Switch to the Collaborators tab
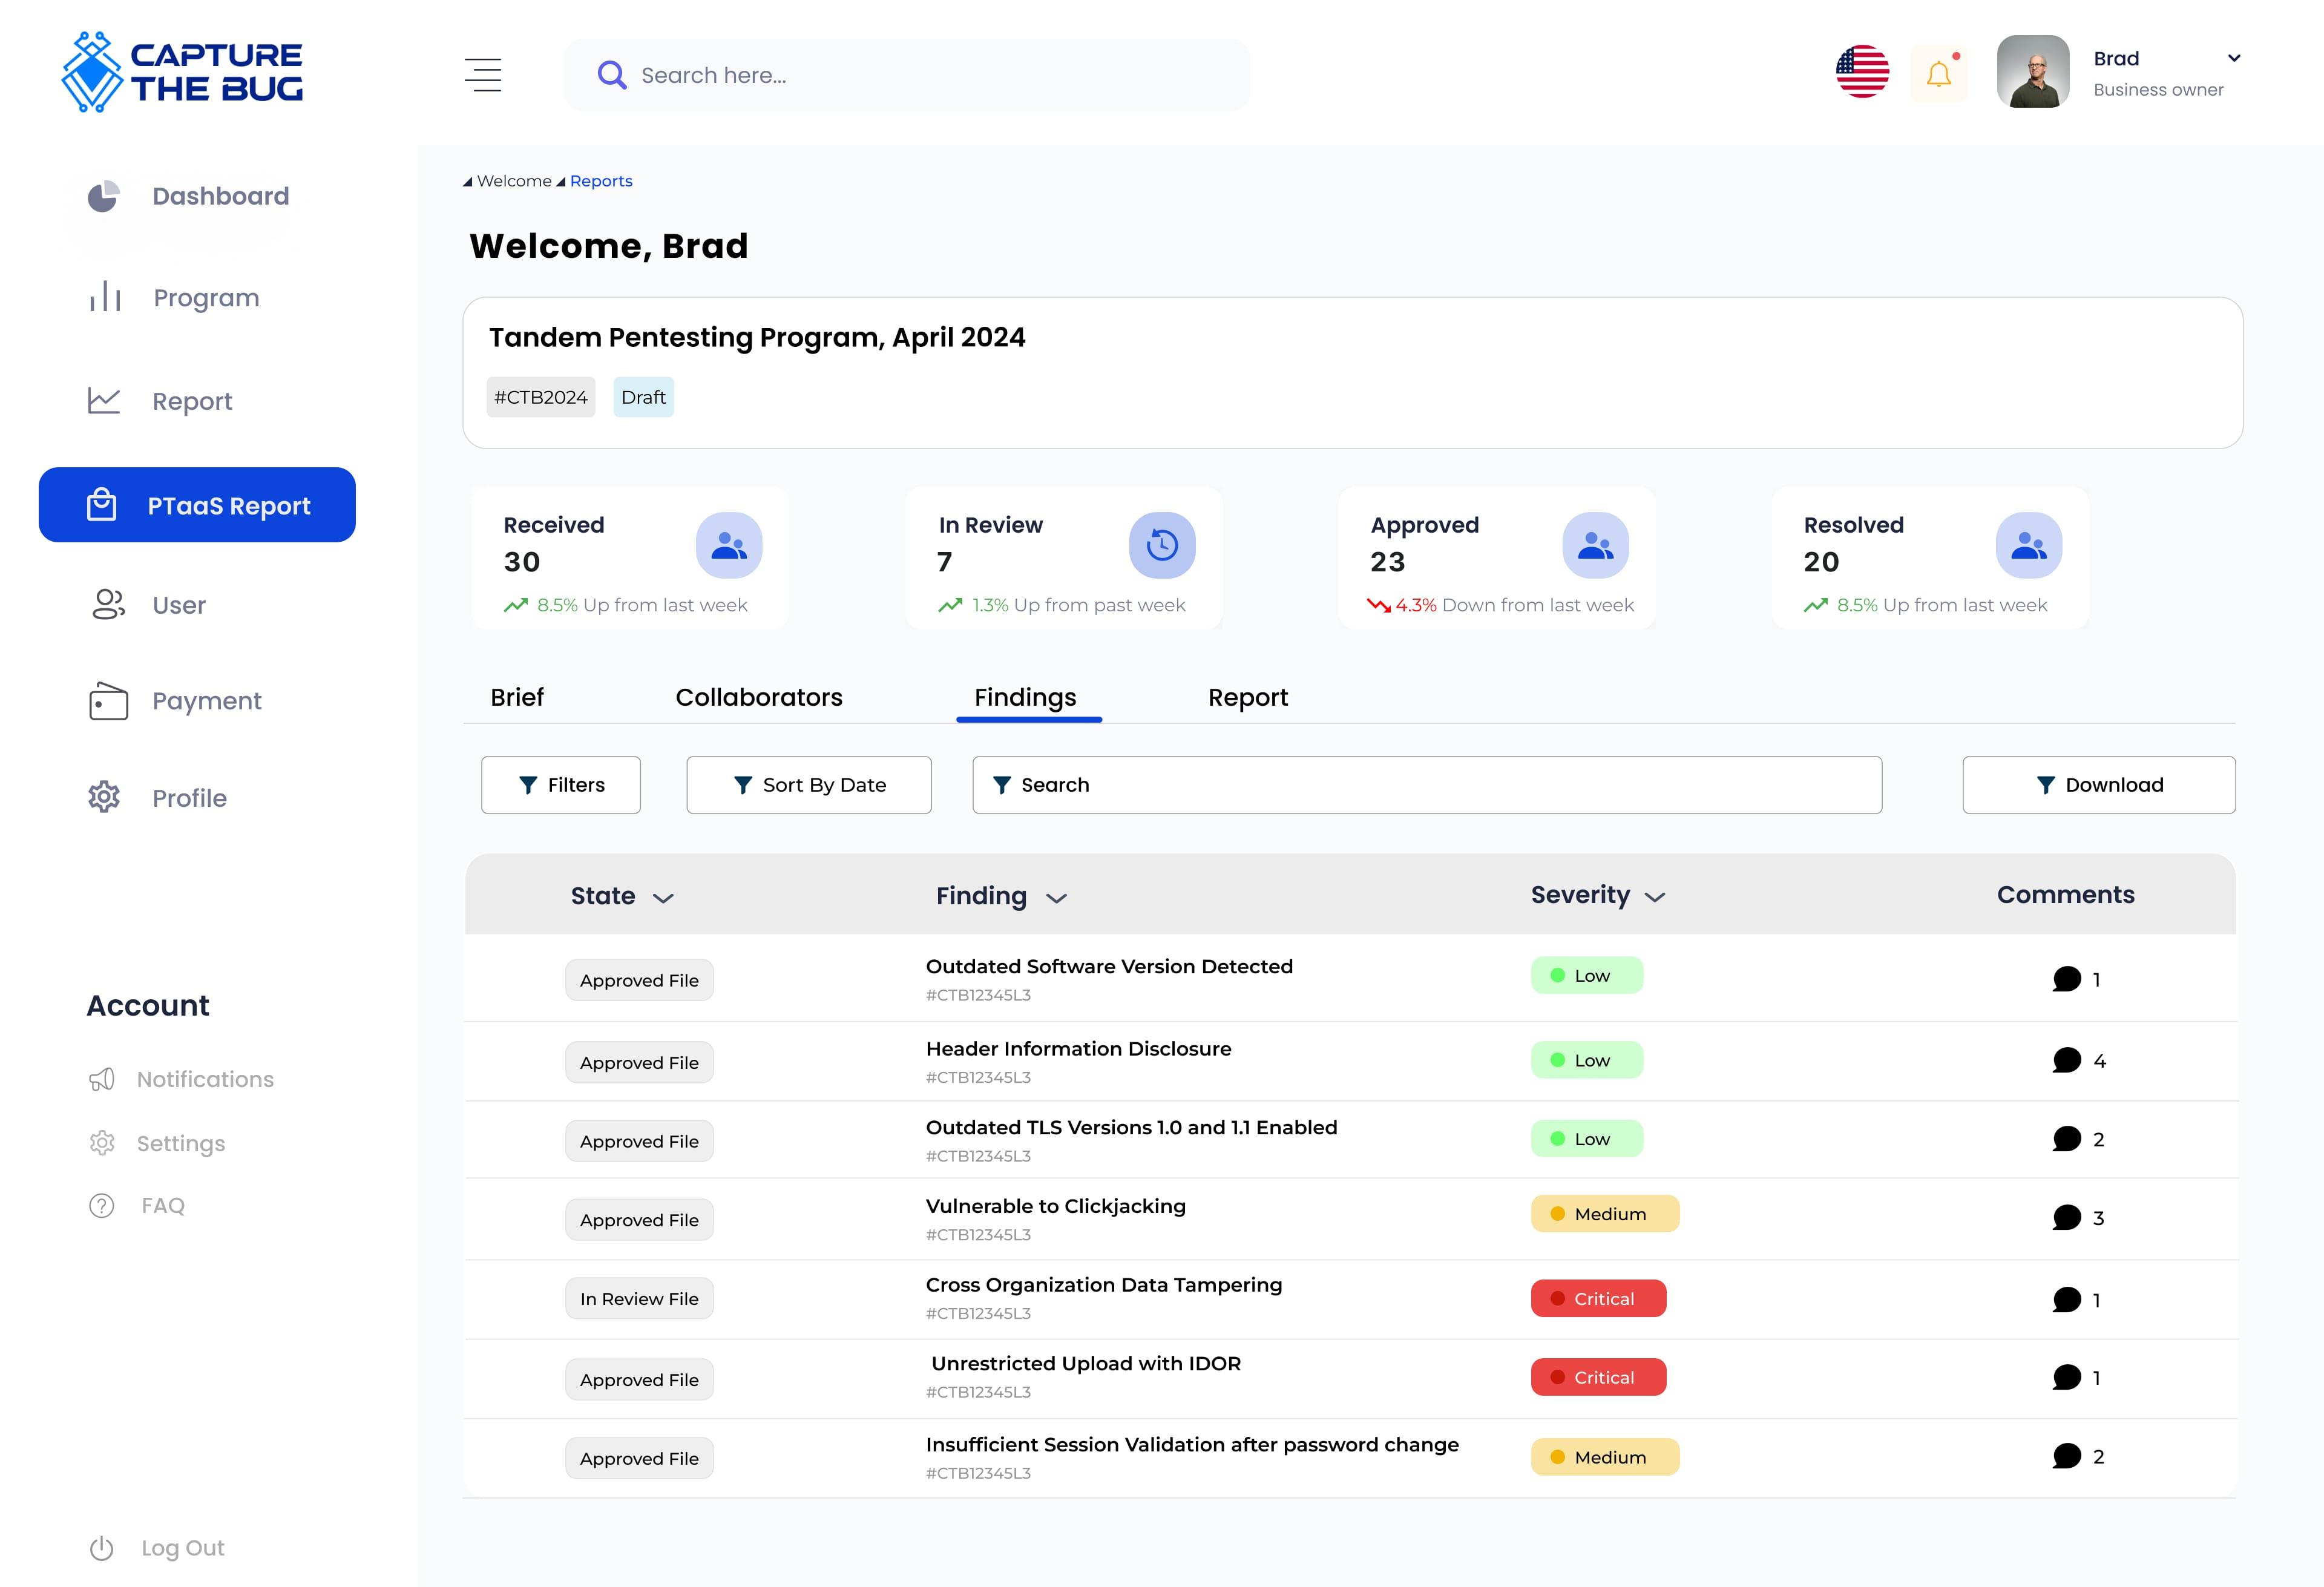 tap(759, 697)
